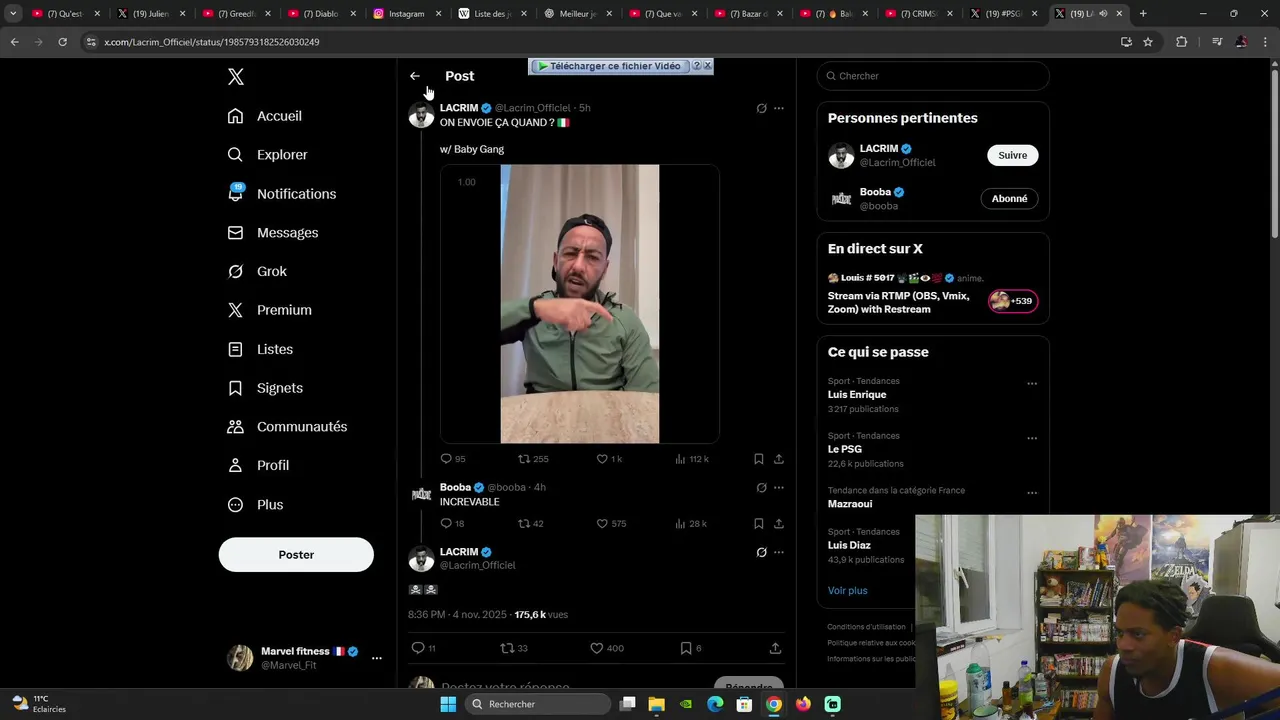1280x720 pixels.
Task: Open Accueil in the sidebar
Action: (x=265, y=116)
